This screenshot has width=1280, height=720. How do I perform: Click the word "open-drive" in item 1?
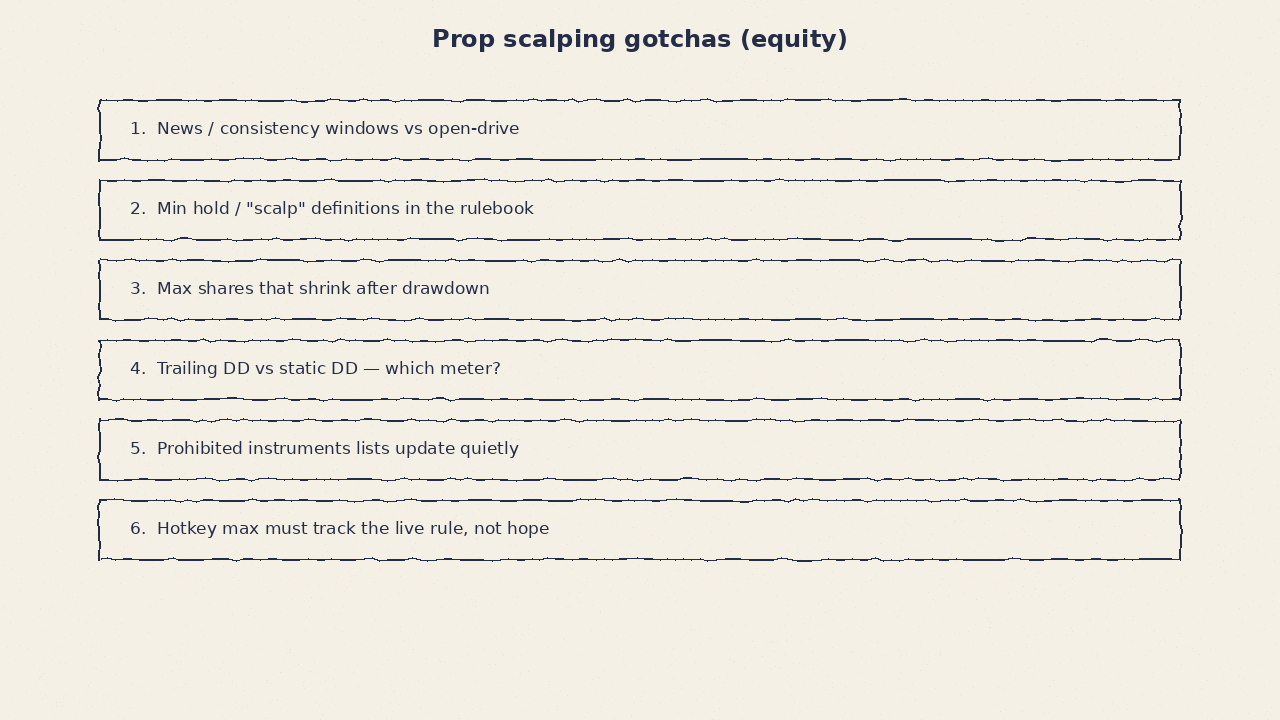475,129
